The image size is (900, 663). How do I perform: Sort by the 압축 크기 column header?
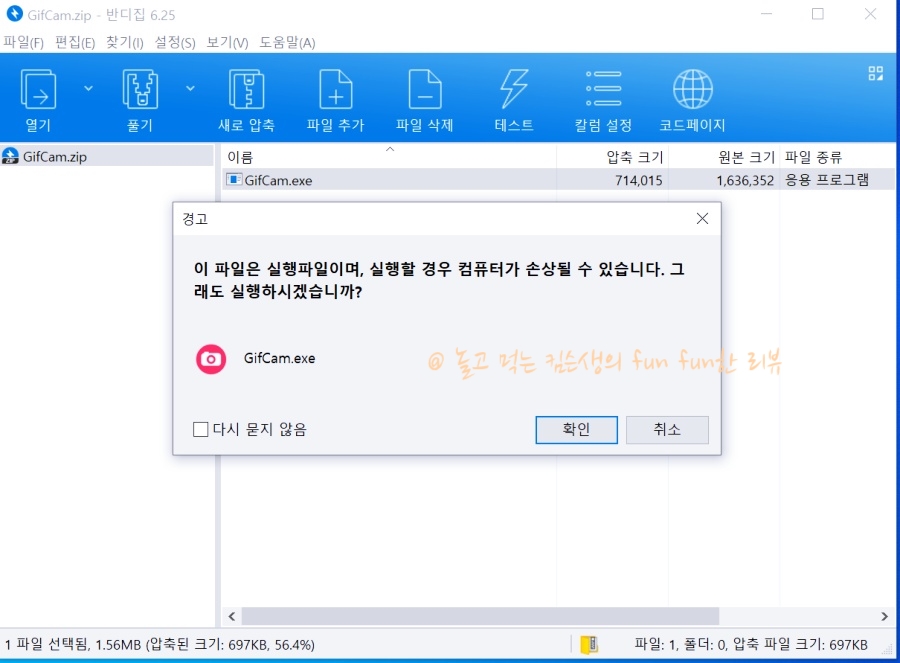pos(612,157)
